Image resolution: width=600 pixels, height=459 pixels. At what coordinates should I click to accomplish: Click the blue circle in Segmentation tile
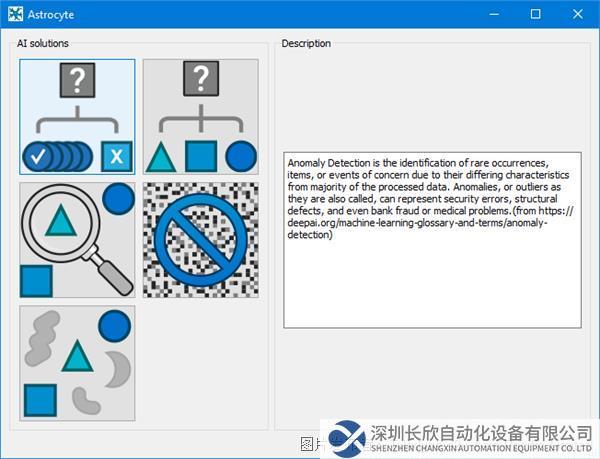coord(115,325)
